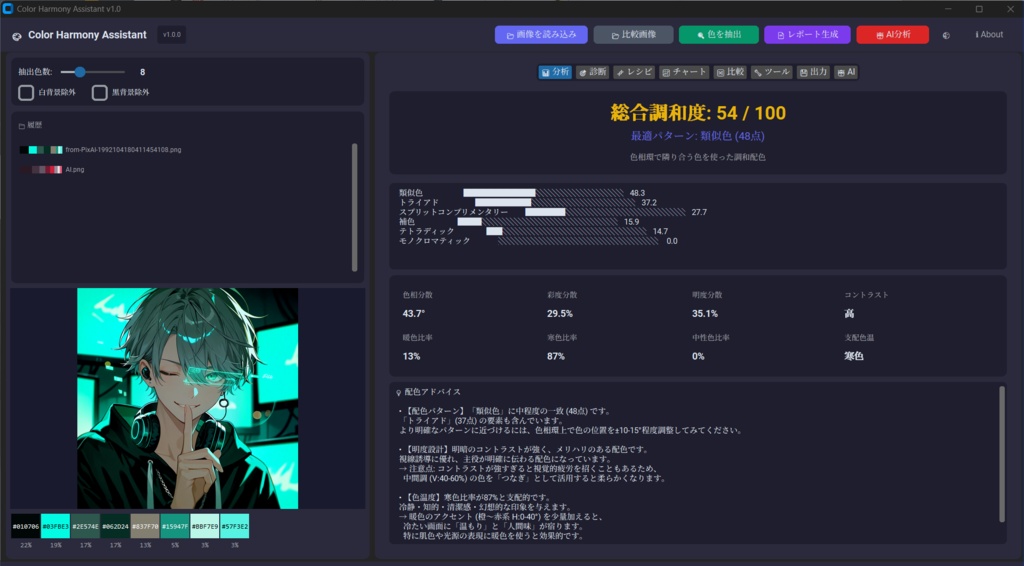Go to the 出力 tab
This screenshot has width=1024, height=566.
pyautogui.click(x=813, y=72)
